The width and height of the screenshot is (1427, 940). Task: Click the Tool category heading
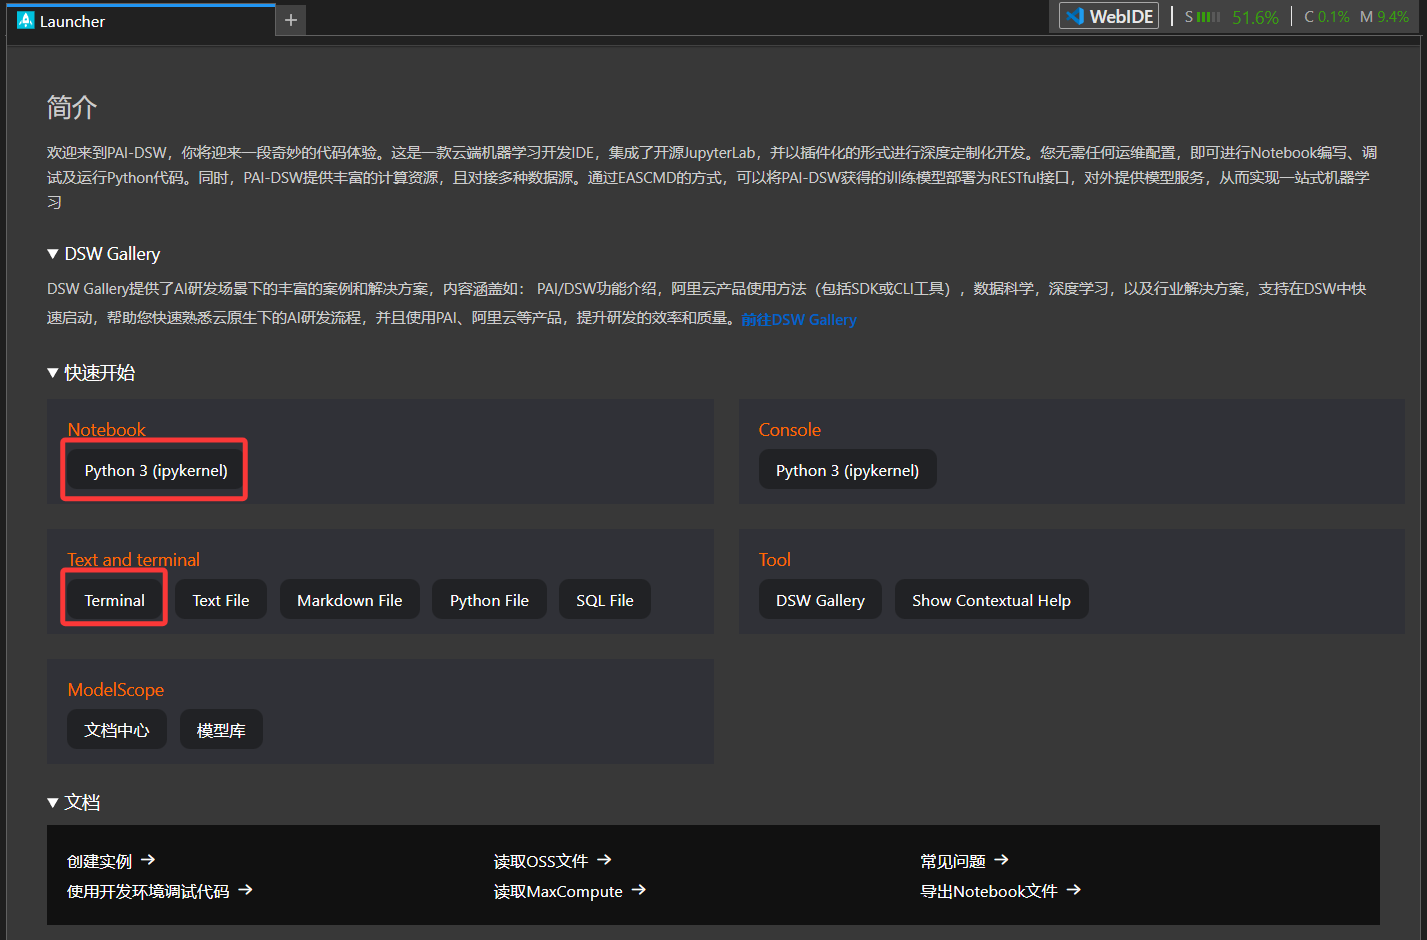tap(774, 560)
